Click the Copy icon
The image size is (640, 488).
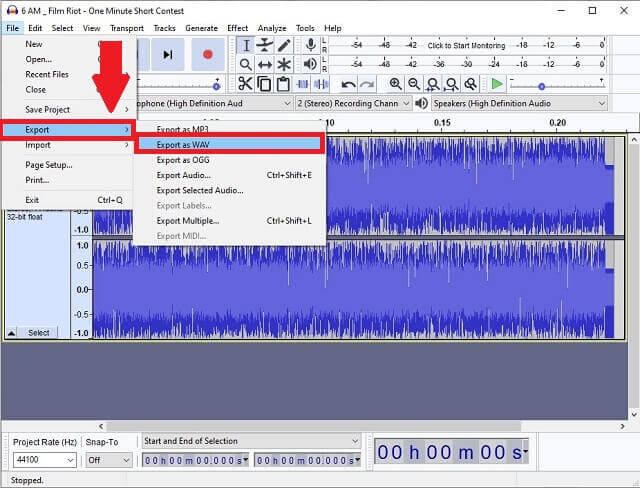[x=264, y=84]
